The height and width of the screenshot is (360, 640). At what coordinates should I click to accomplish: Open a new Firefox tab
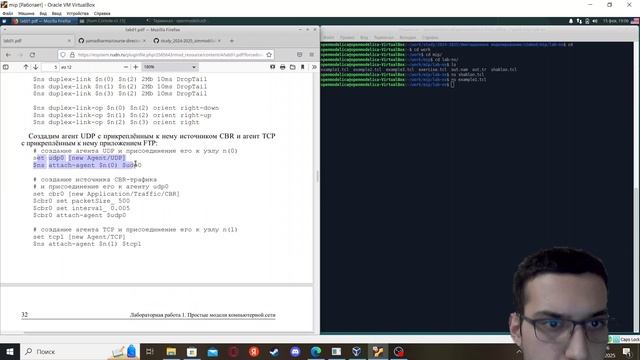231,41
